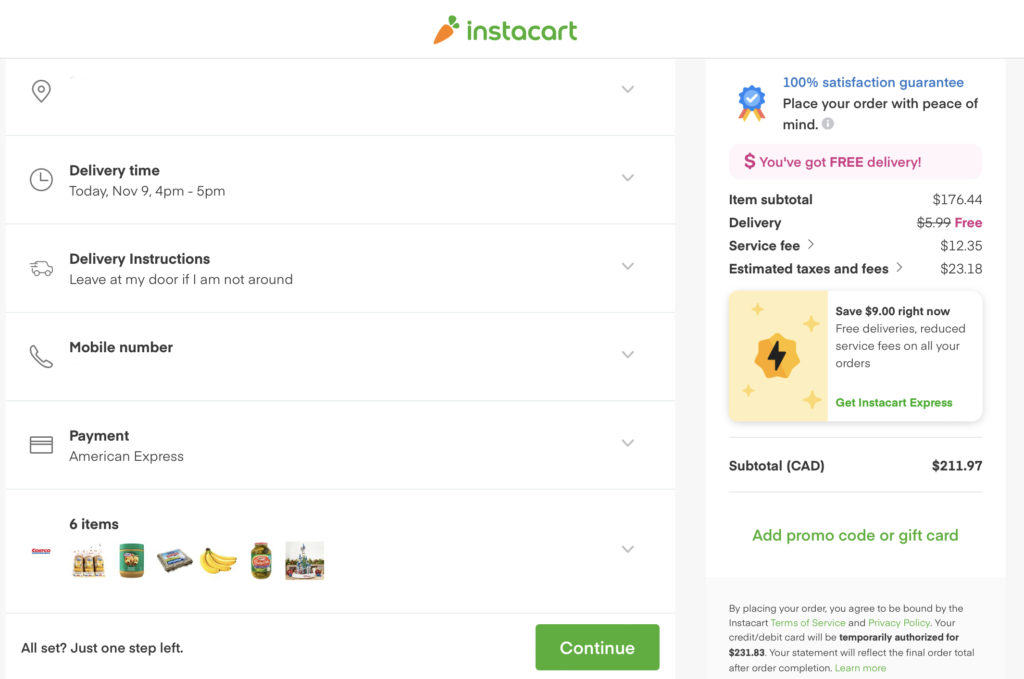The image size is (1024, 679).
Task: Expand the Delivery Instructions section
Action: point(628,266)
